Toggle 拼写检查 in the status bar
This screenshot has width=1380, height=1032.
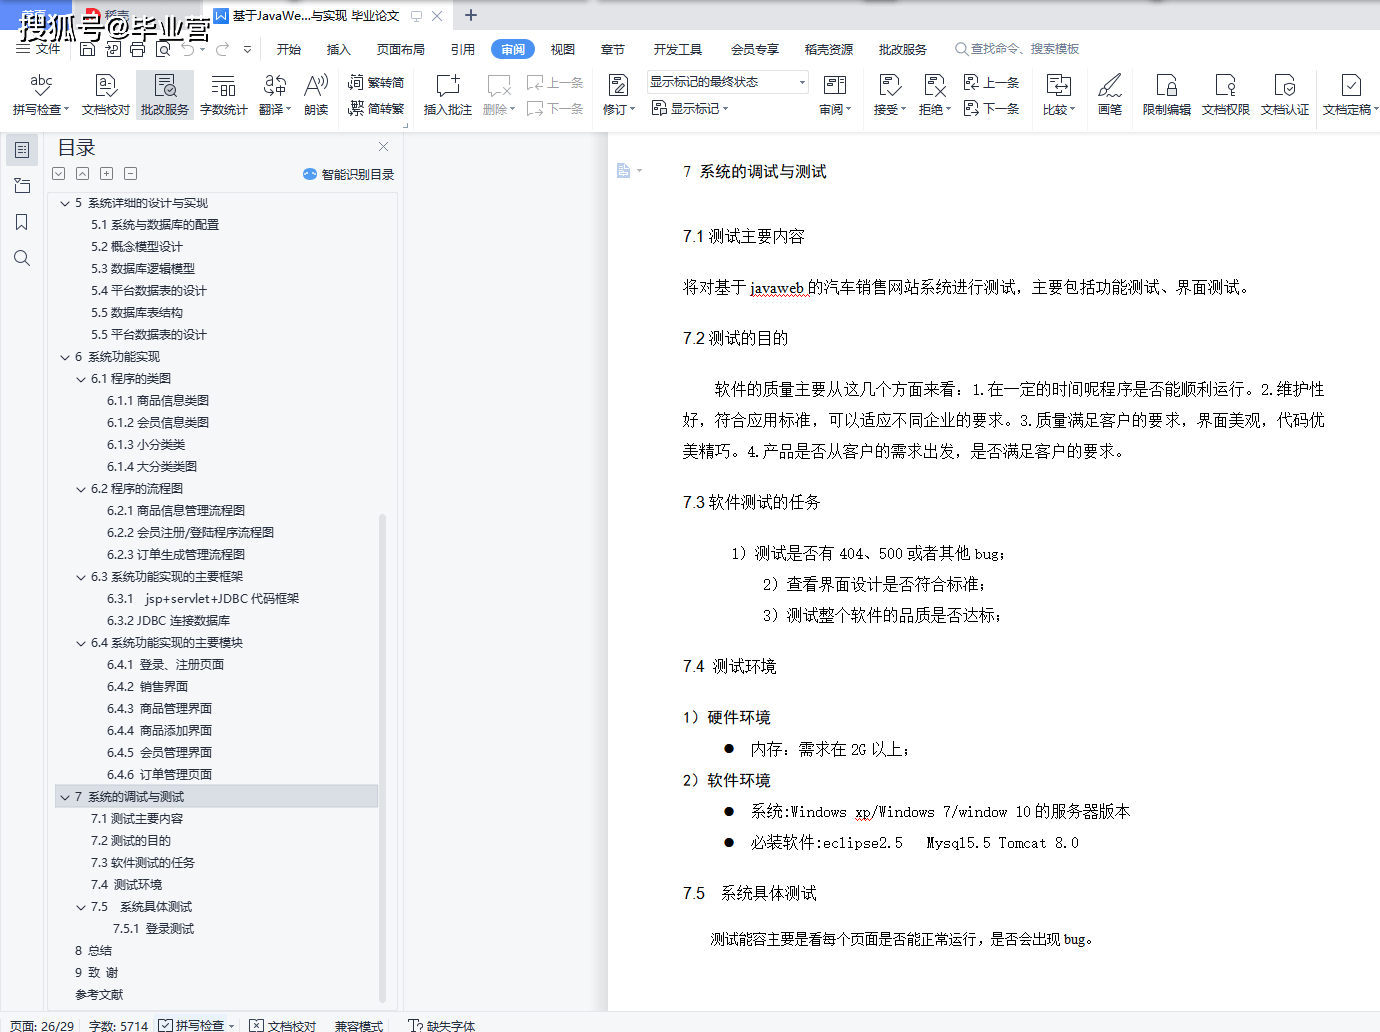(x=196, y=1025)
